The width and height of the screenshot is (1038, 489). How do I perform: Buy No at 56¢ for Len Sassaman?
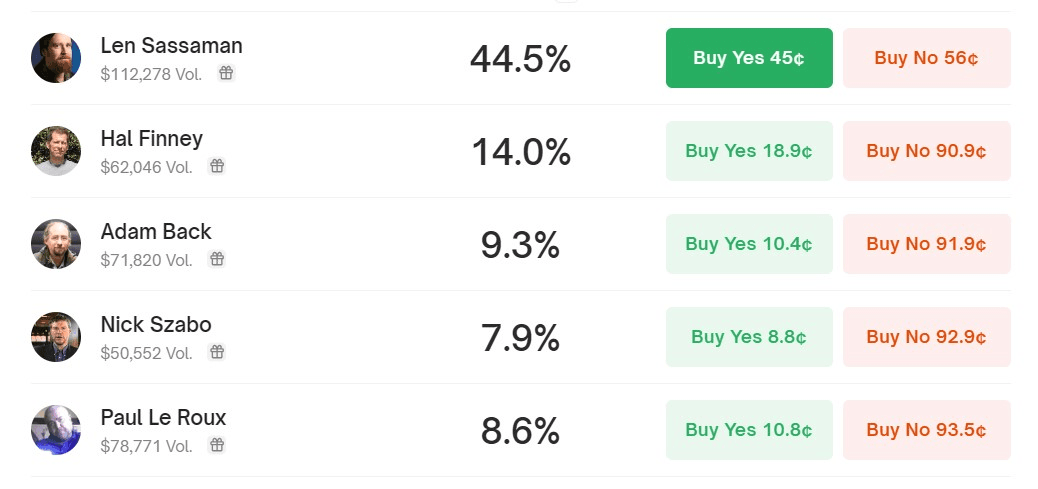click(x=926, y=58)
